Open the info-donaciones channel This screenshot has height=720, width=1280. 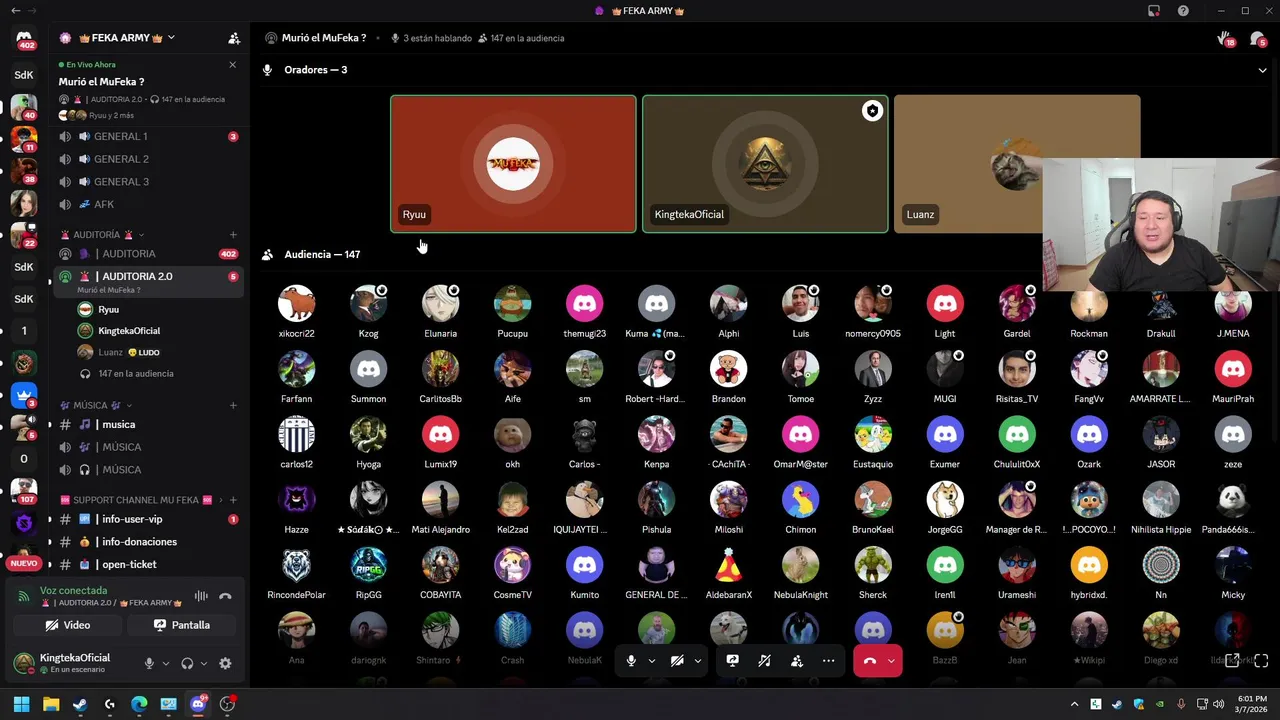pyautogui.click(x=148, y=542)
